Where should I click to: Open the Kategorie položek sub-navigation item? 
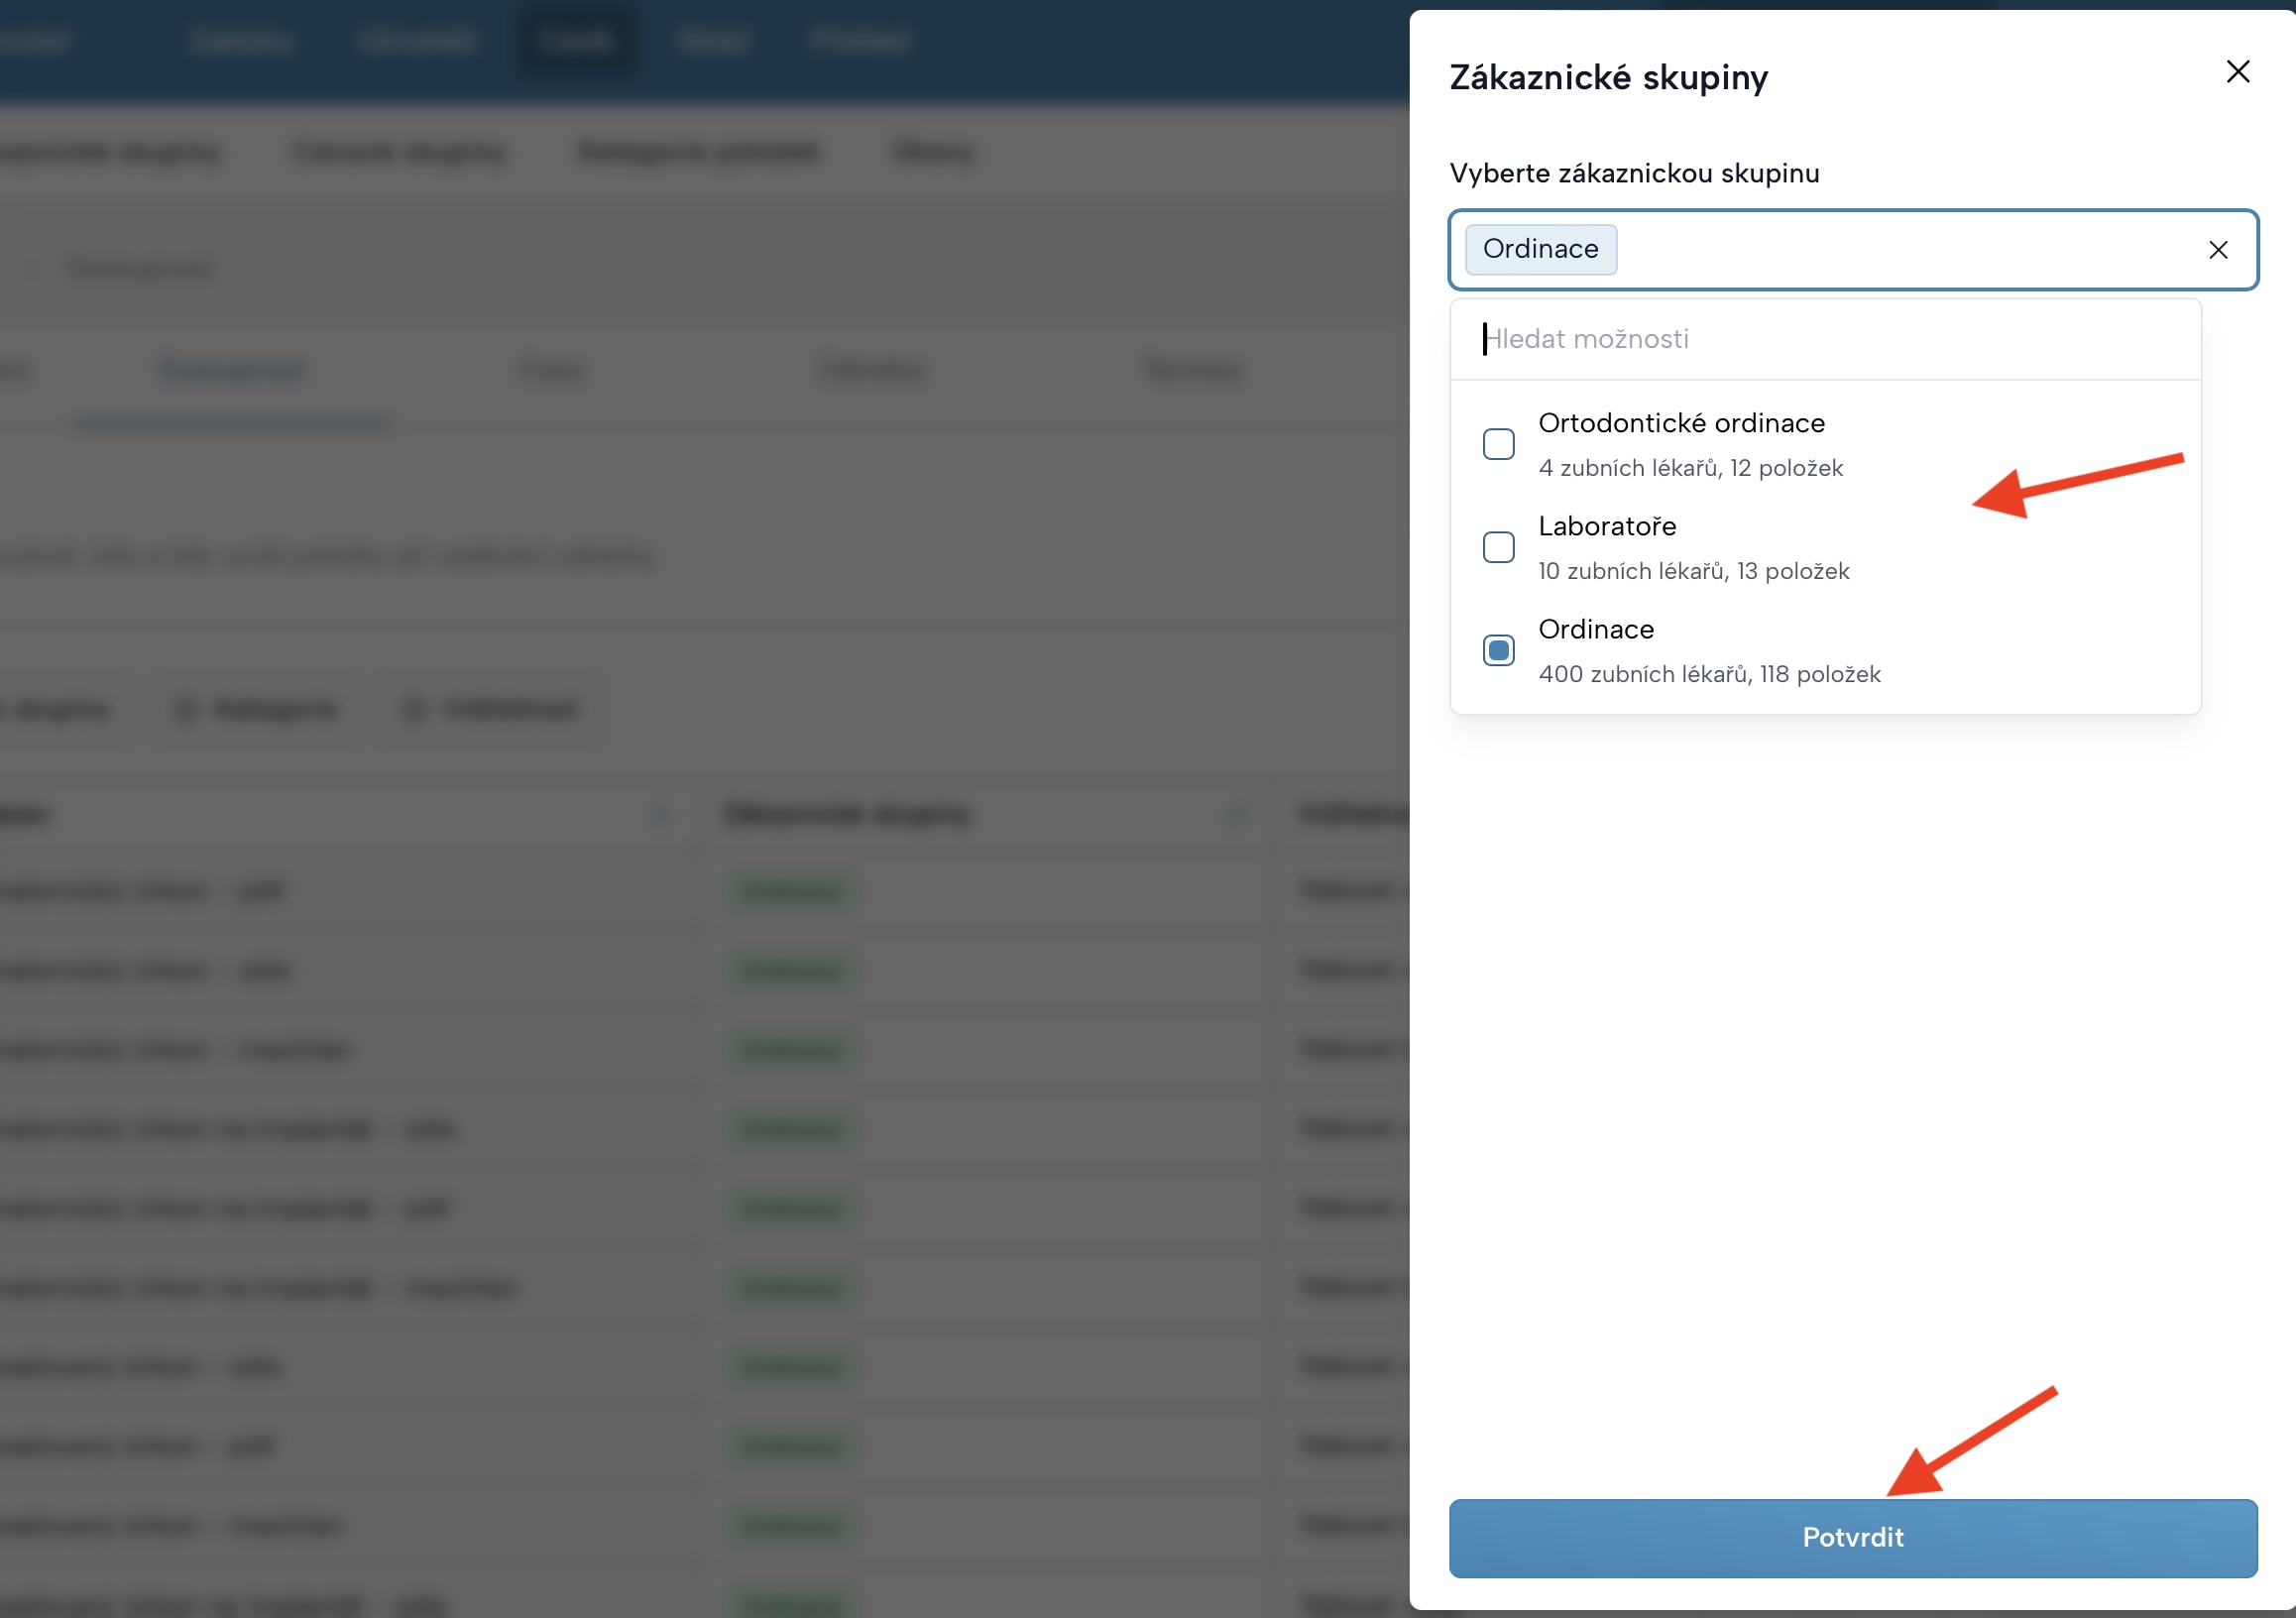698,152
